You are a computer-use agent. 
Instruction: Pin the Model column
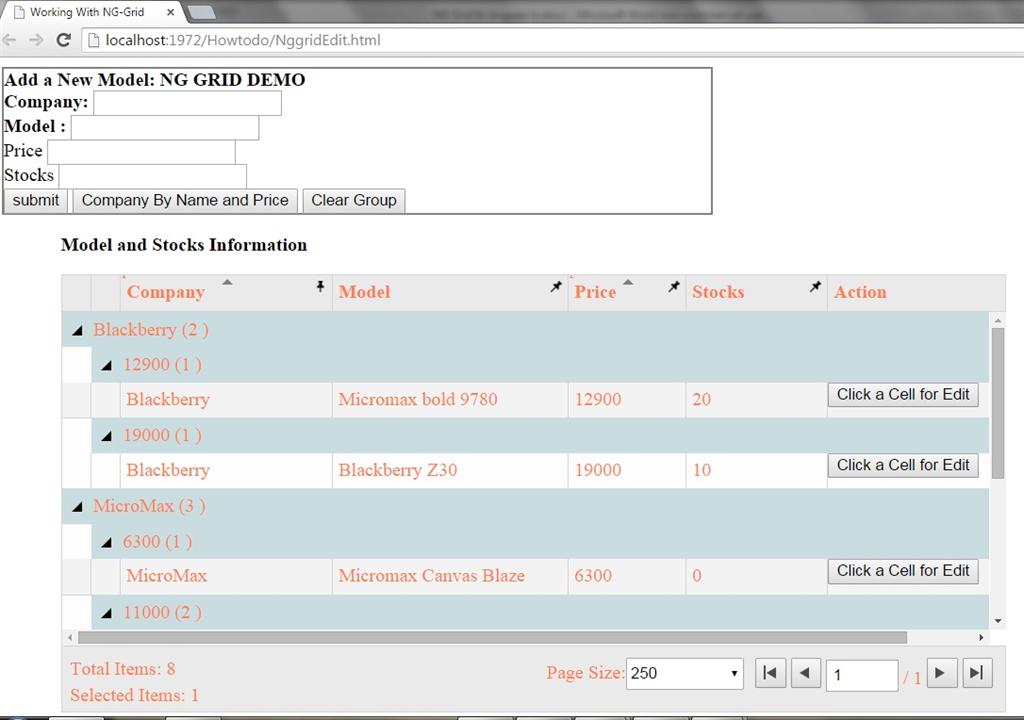(x=556, y=286)
